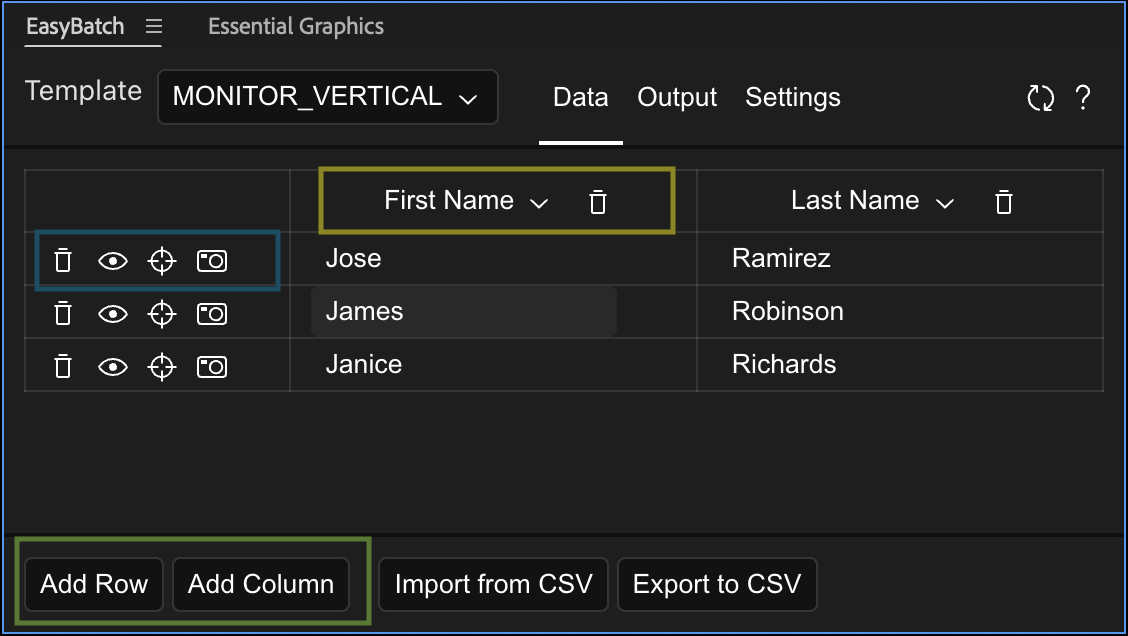The height and width of the screenshot is (636, 1128).
Task: Click the camera icon in James's row
Action: click(x=212, y=314)
